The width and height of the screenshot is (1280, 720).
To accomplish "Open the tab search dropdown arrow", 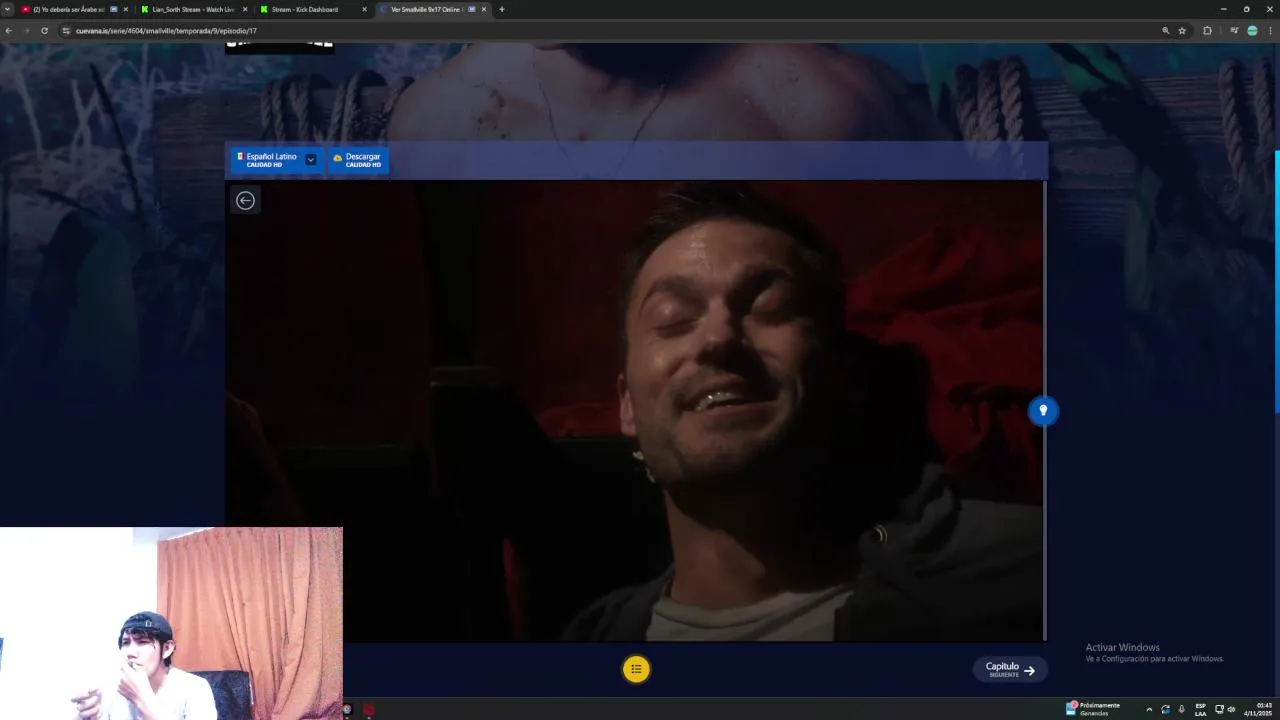I will pyautogui.click(x=8, y=9).
